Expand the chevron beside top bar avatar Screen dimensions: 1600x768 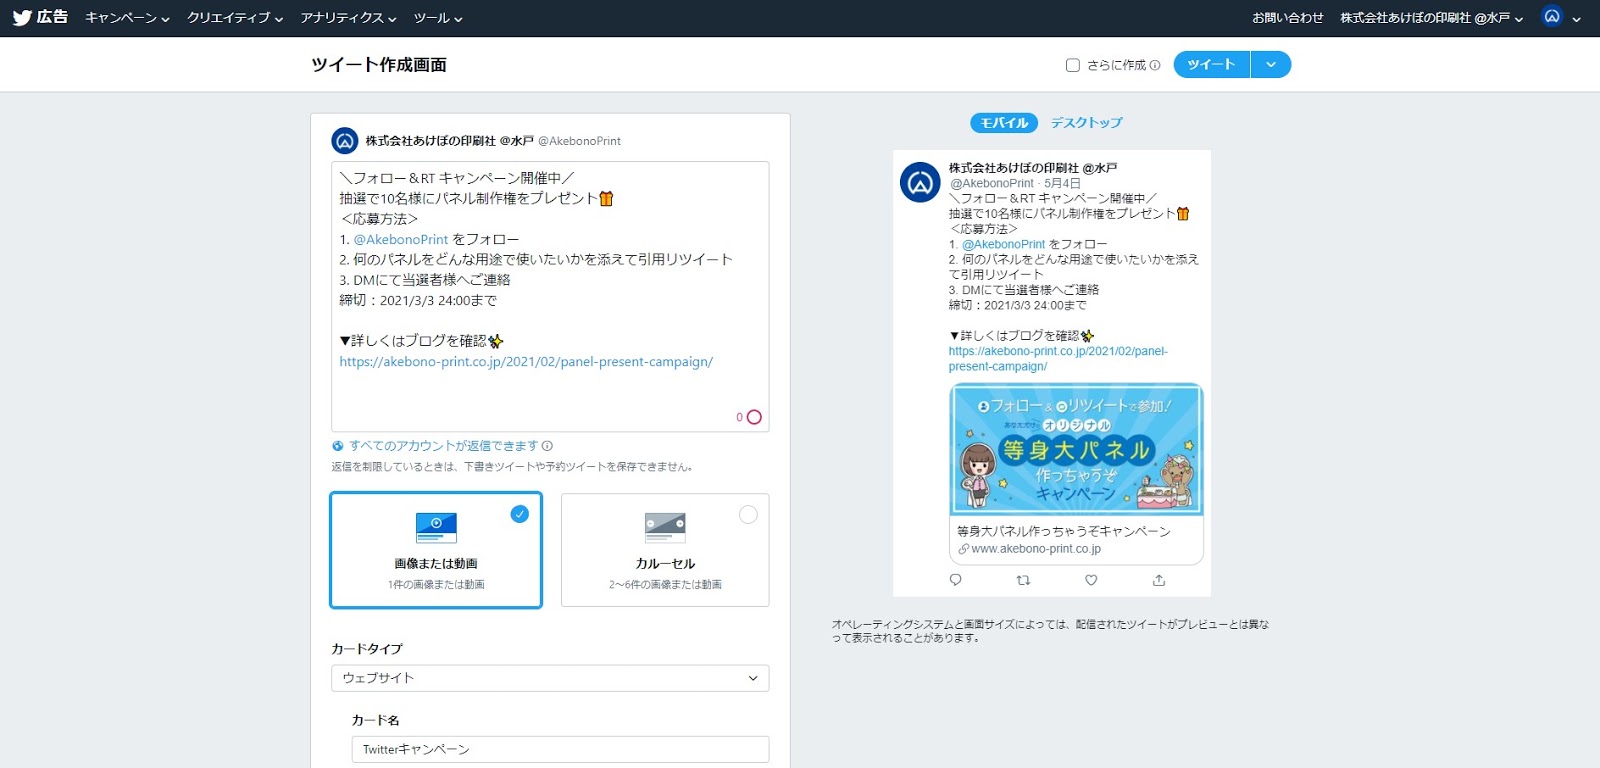point(1576,19)
